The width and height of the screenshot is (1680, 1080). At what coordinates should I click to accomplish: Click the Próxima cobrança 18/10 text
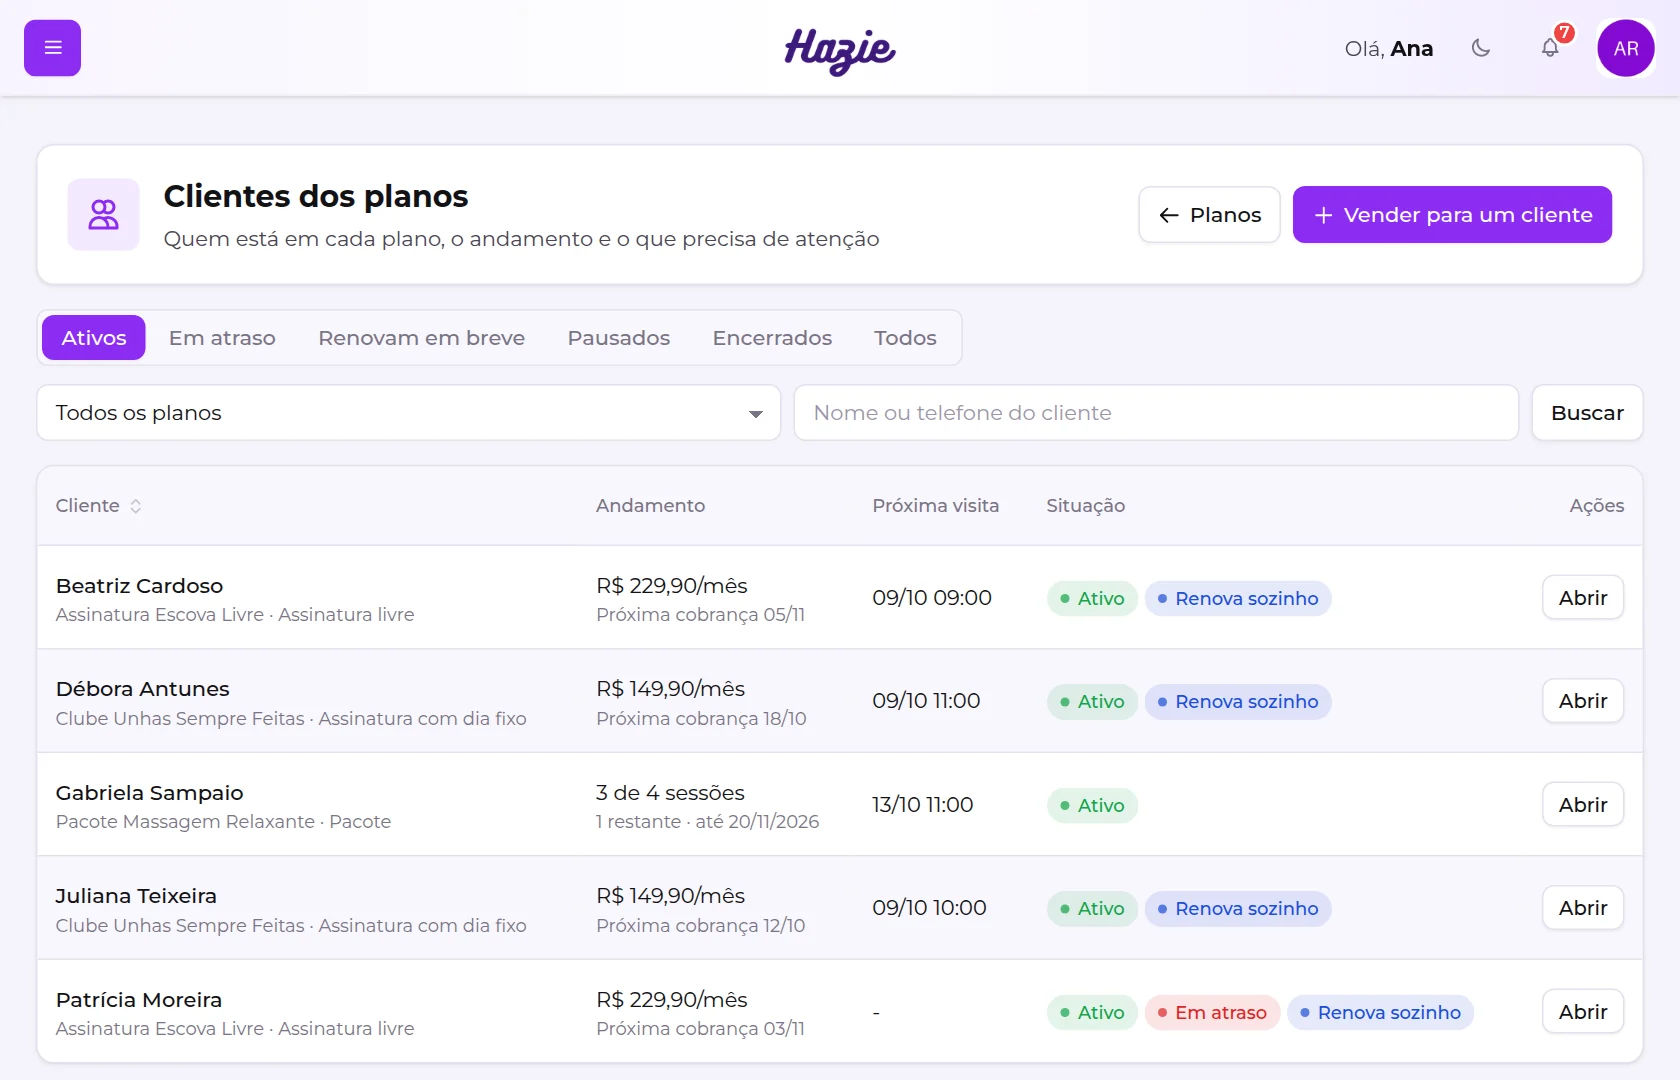[701, 719]
